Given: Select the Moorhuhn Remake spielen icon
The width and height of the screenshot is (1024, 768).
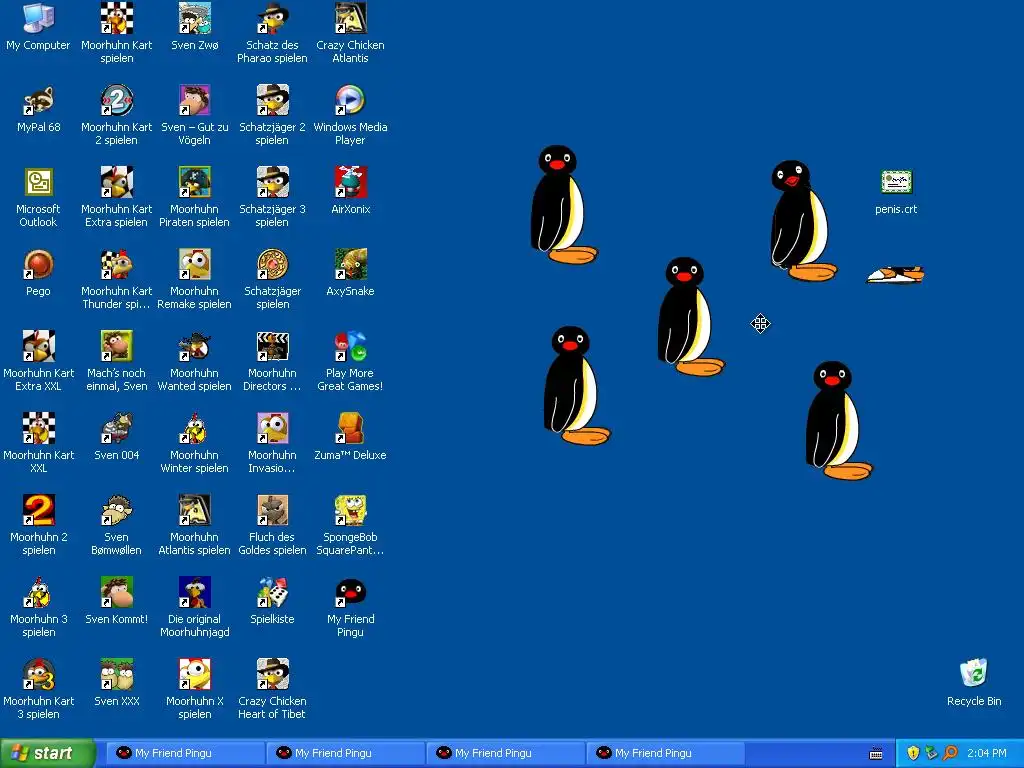Looking at the screenshot, I should point(195,264).
